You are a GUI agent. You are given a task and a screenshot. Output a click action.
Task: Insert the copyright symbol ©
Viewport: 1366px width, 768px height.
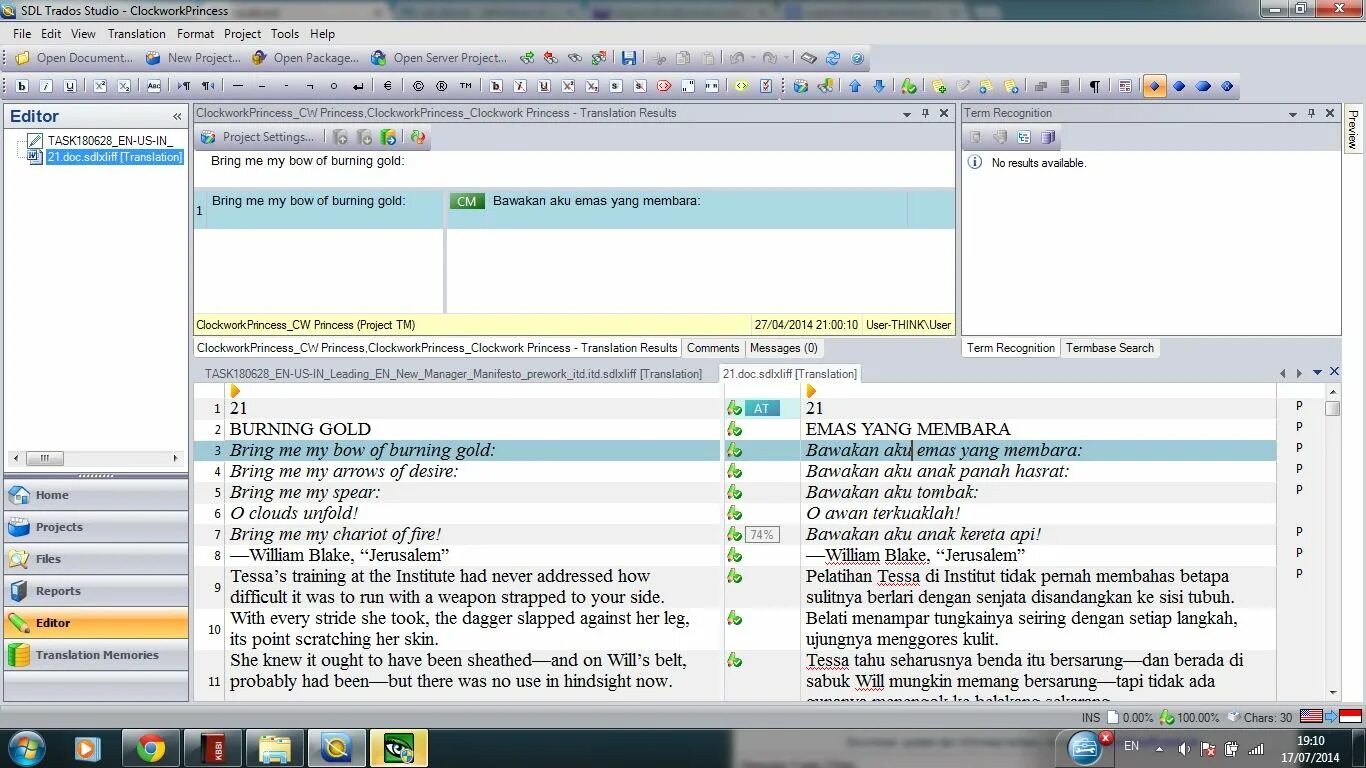pos(418,86)
